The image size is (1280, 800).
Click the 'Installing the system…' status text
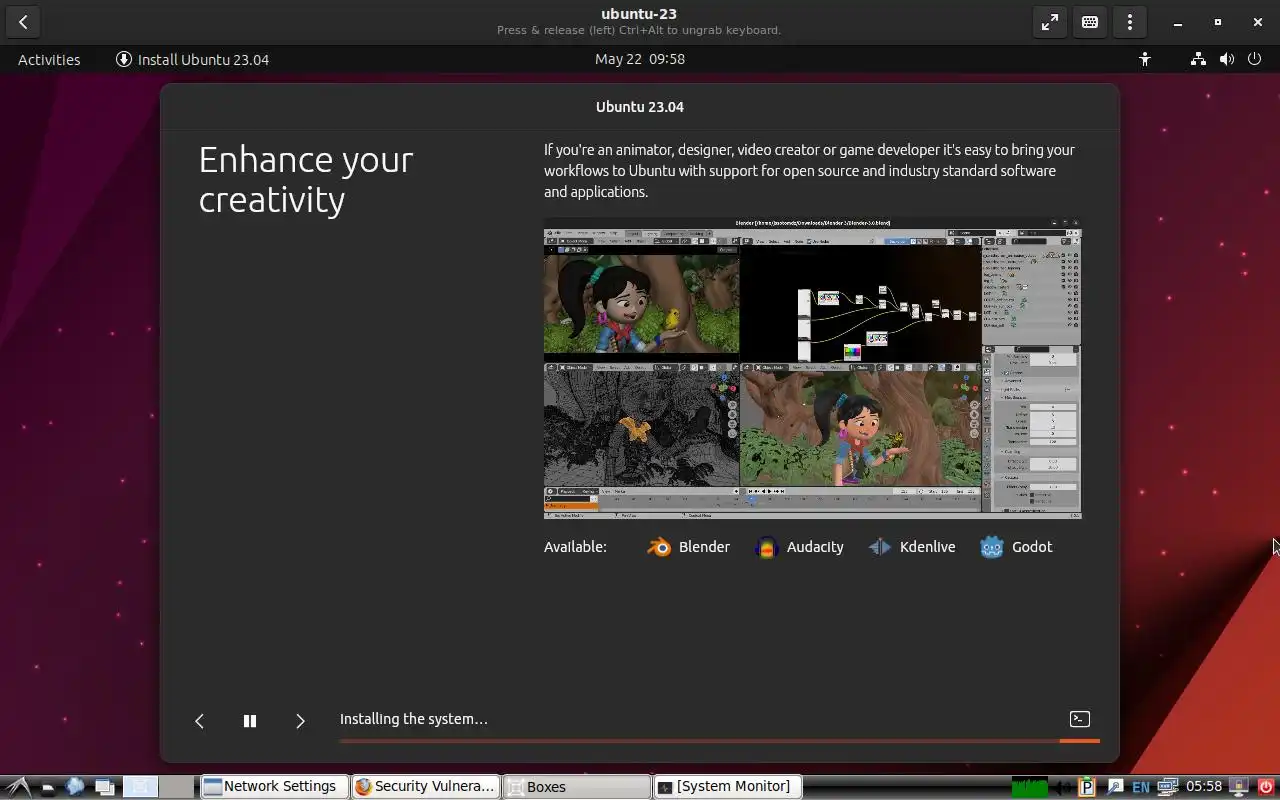coord(414,719)
